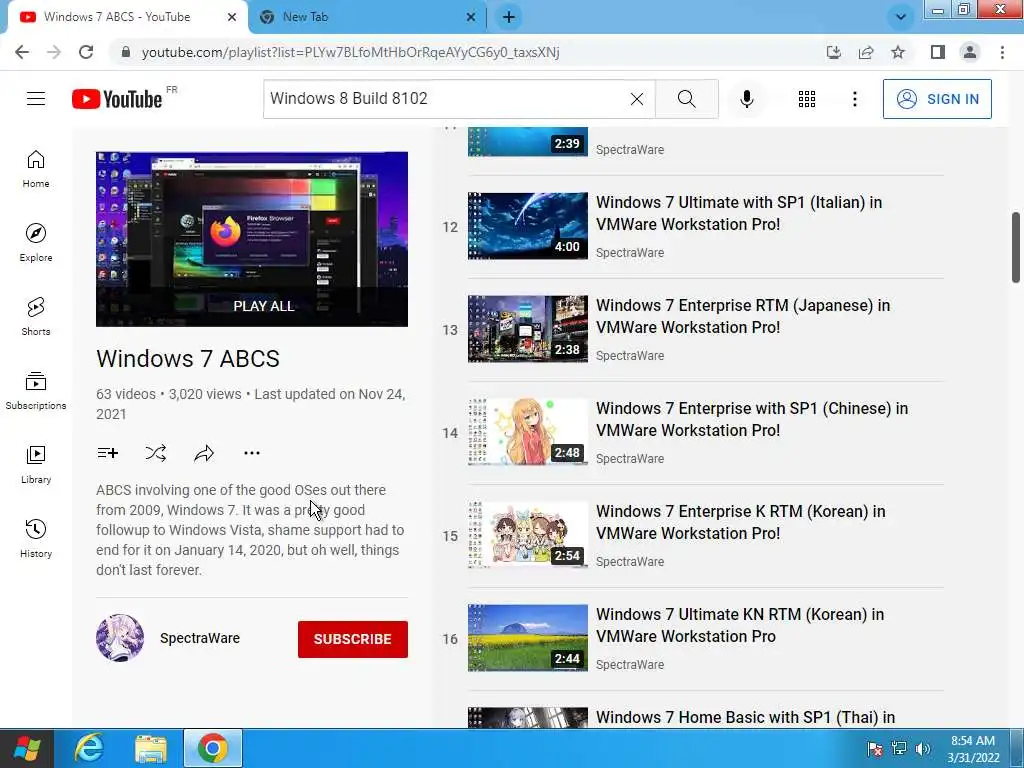This screenshot has height=768, width=1024.
Task: Open title 'Windows 7 Enterprise RTM (Japanese)'
Action: (x=743, y=316)
